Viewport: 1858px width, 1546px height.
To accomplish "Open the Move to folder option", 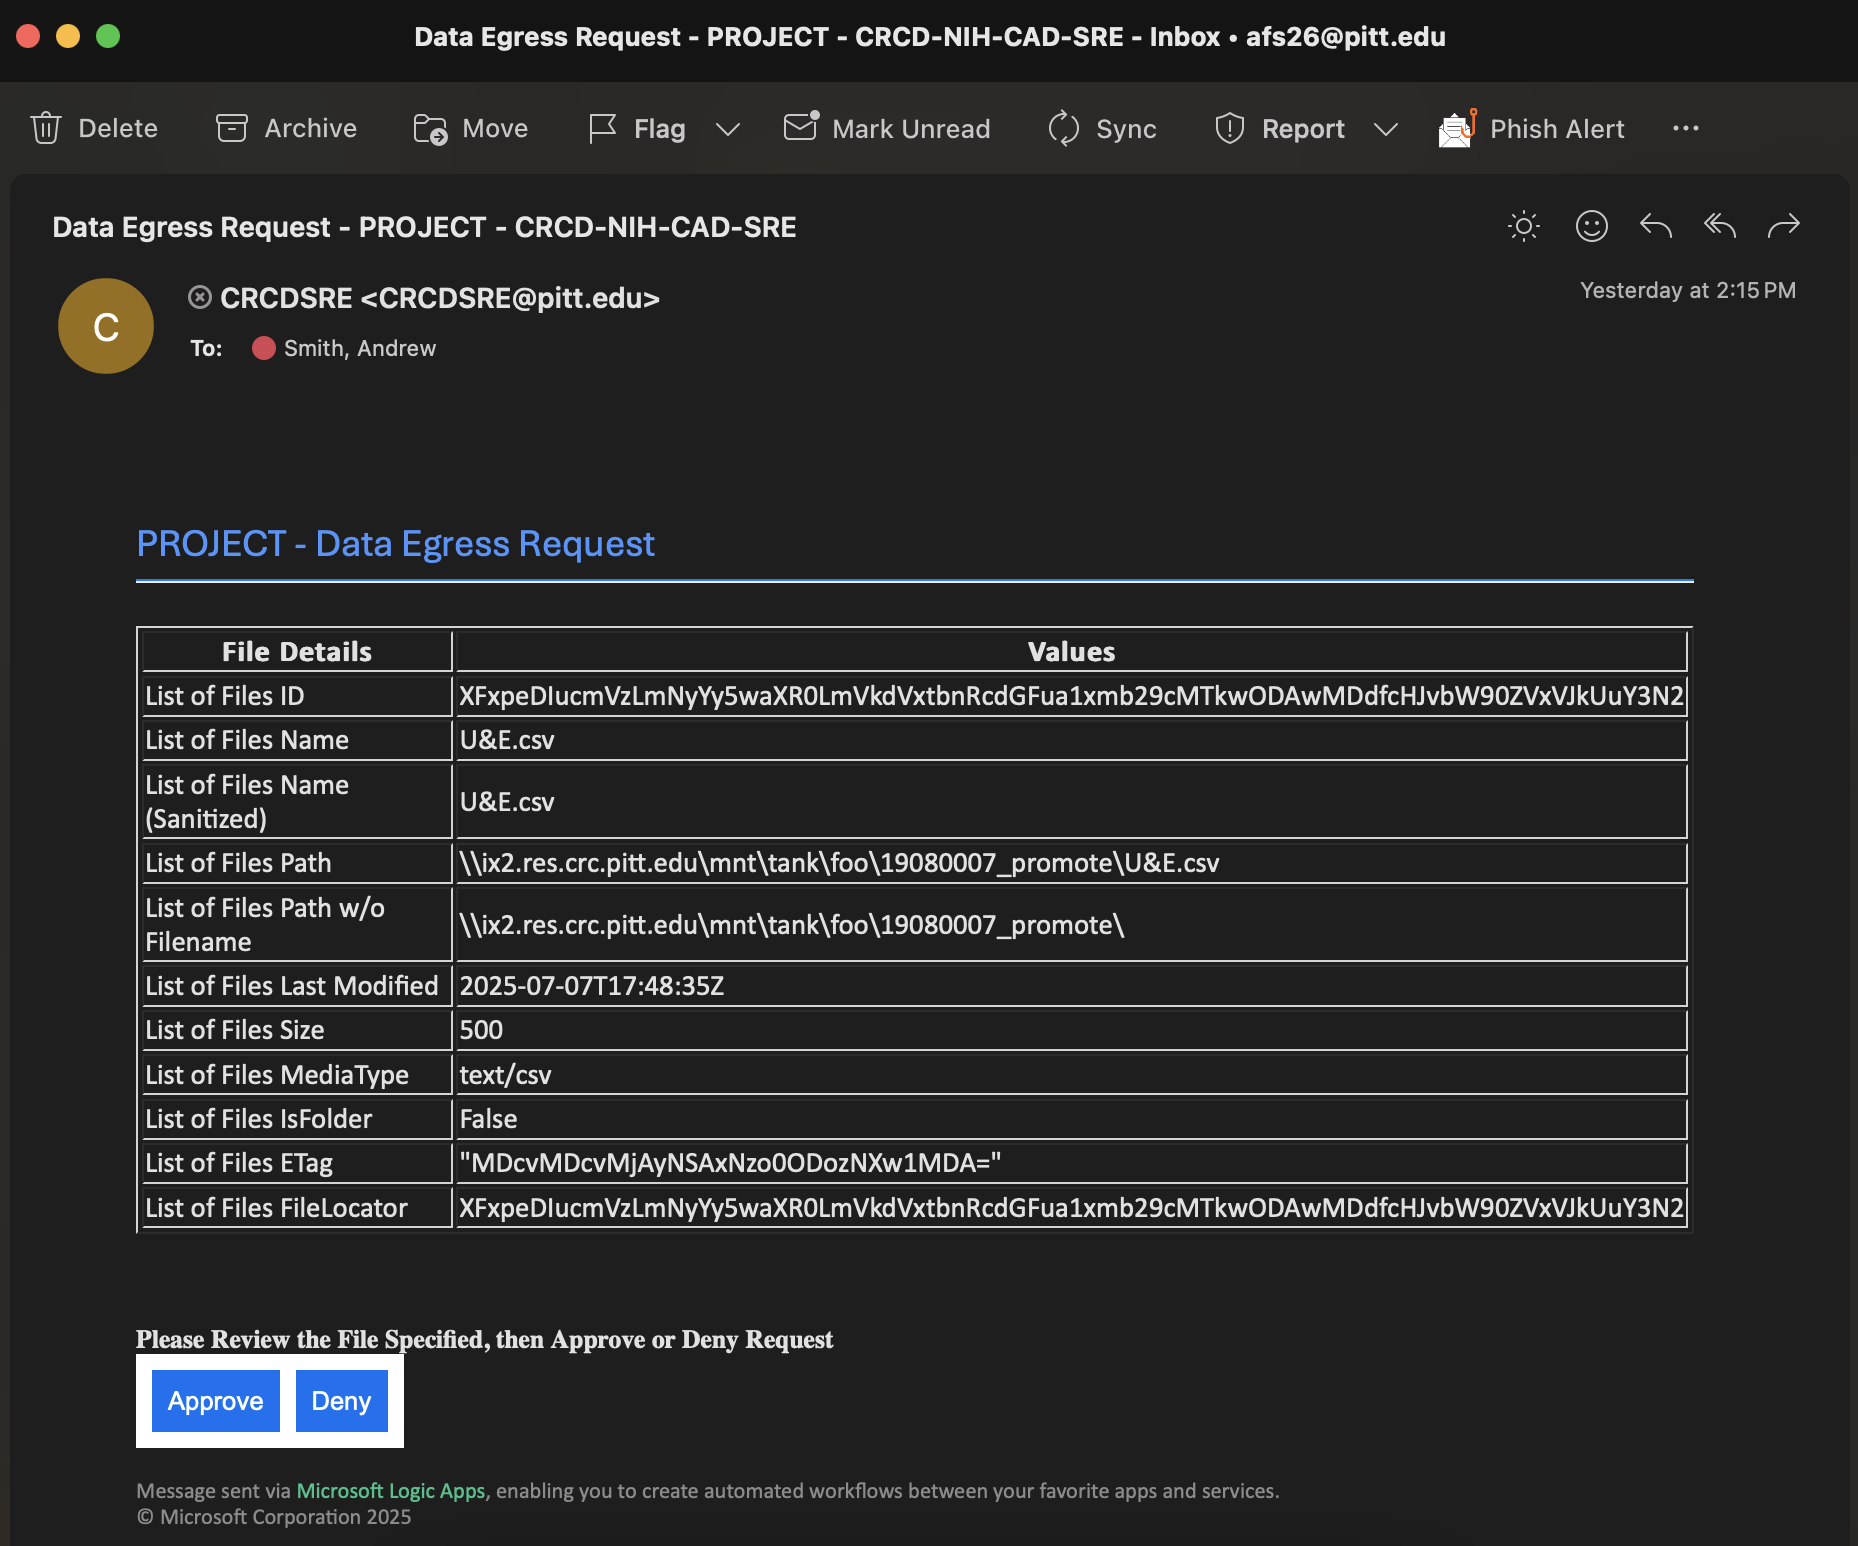I will (x=470, y=128).
